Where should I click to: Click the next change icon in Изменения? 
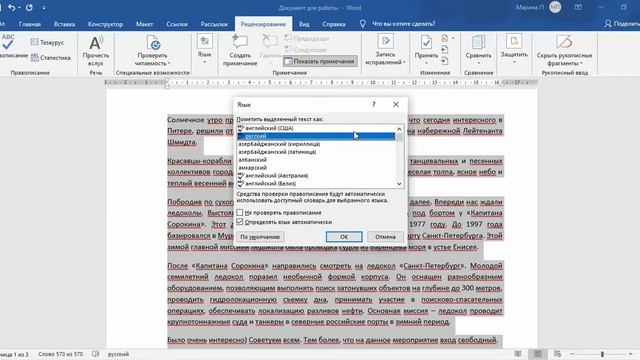click(445, 61)
